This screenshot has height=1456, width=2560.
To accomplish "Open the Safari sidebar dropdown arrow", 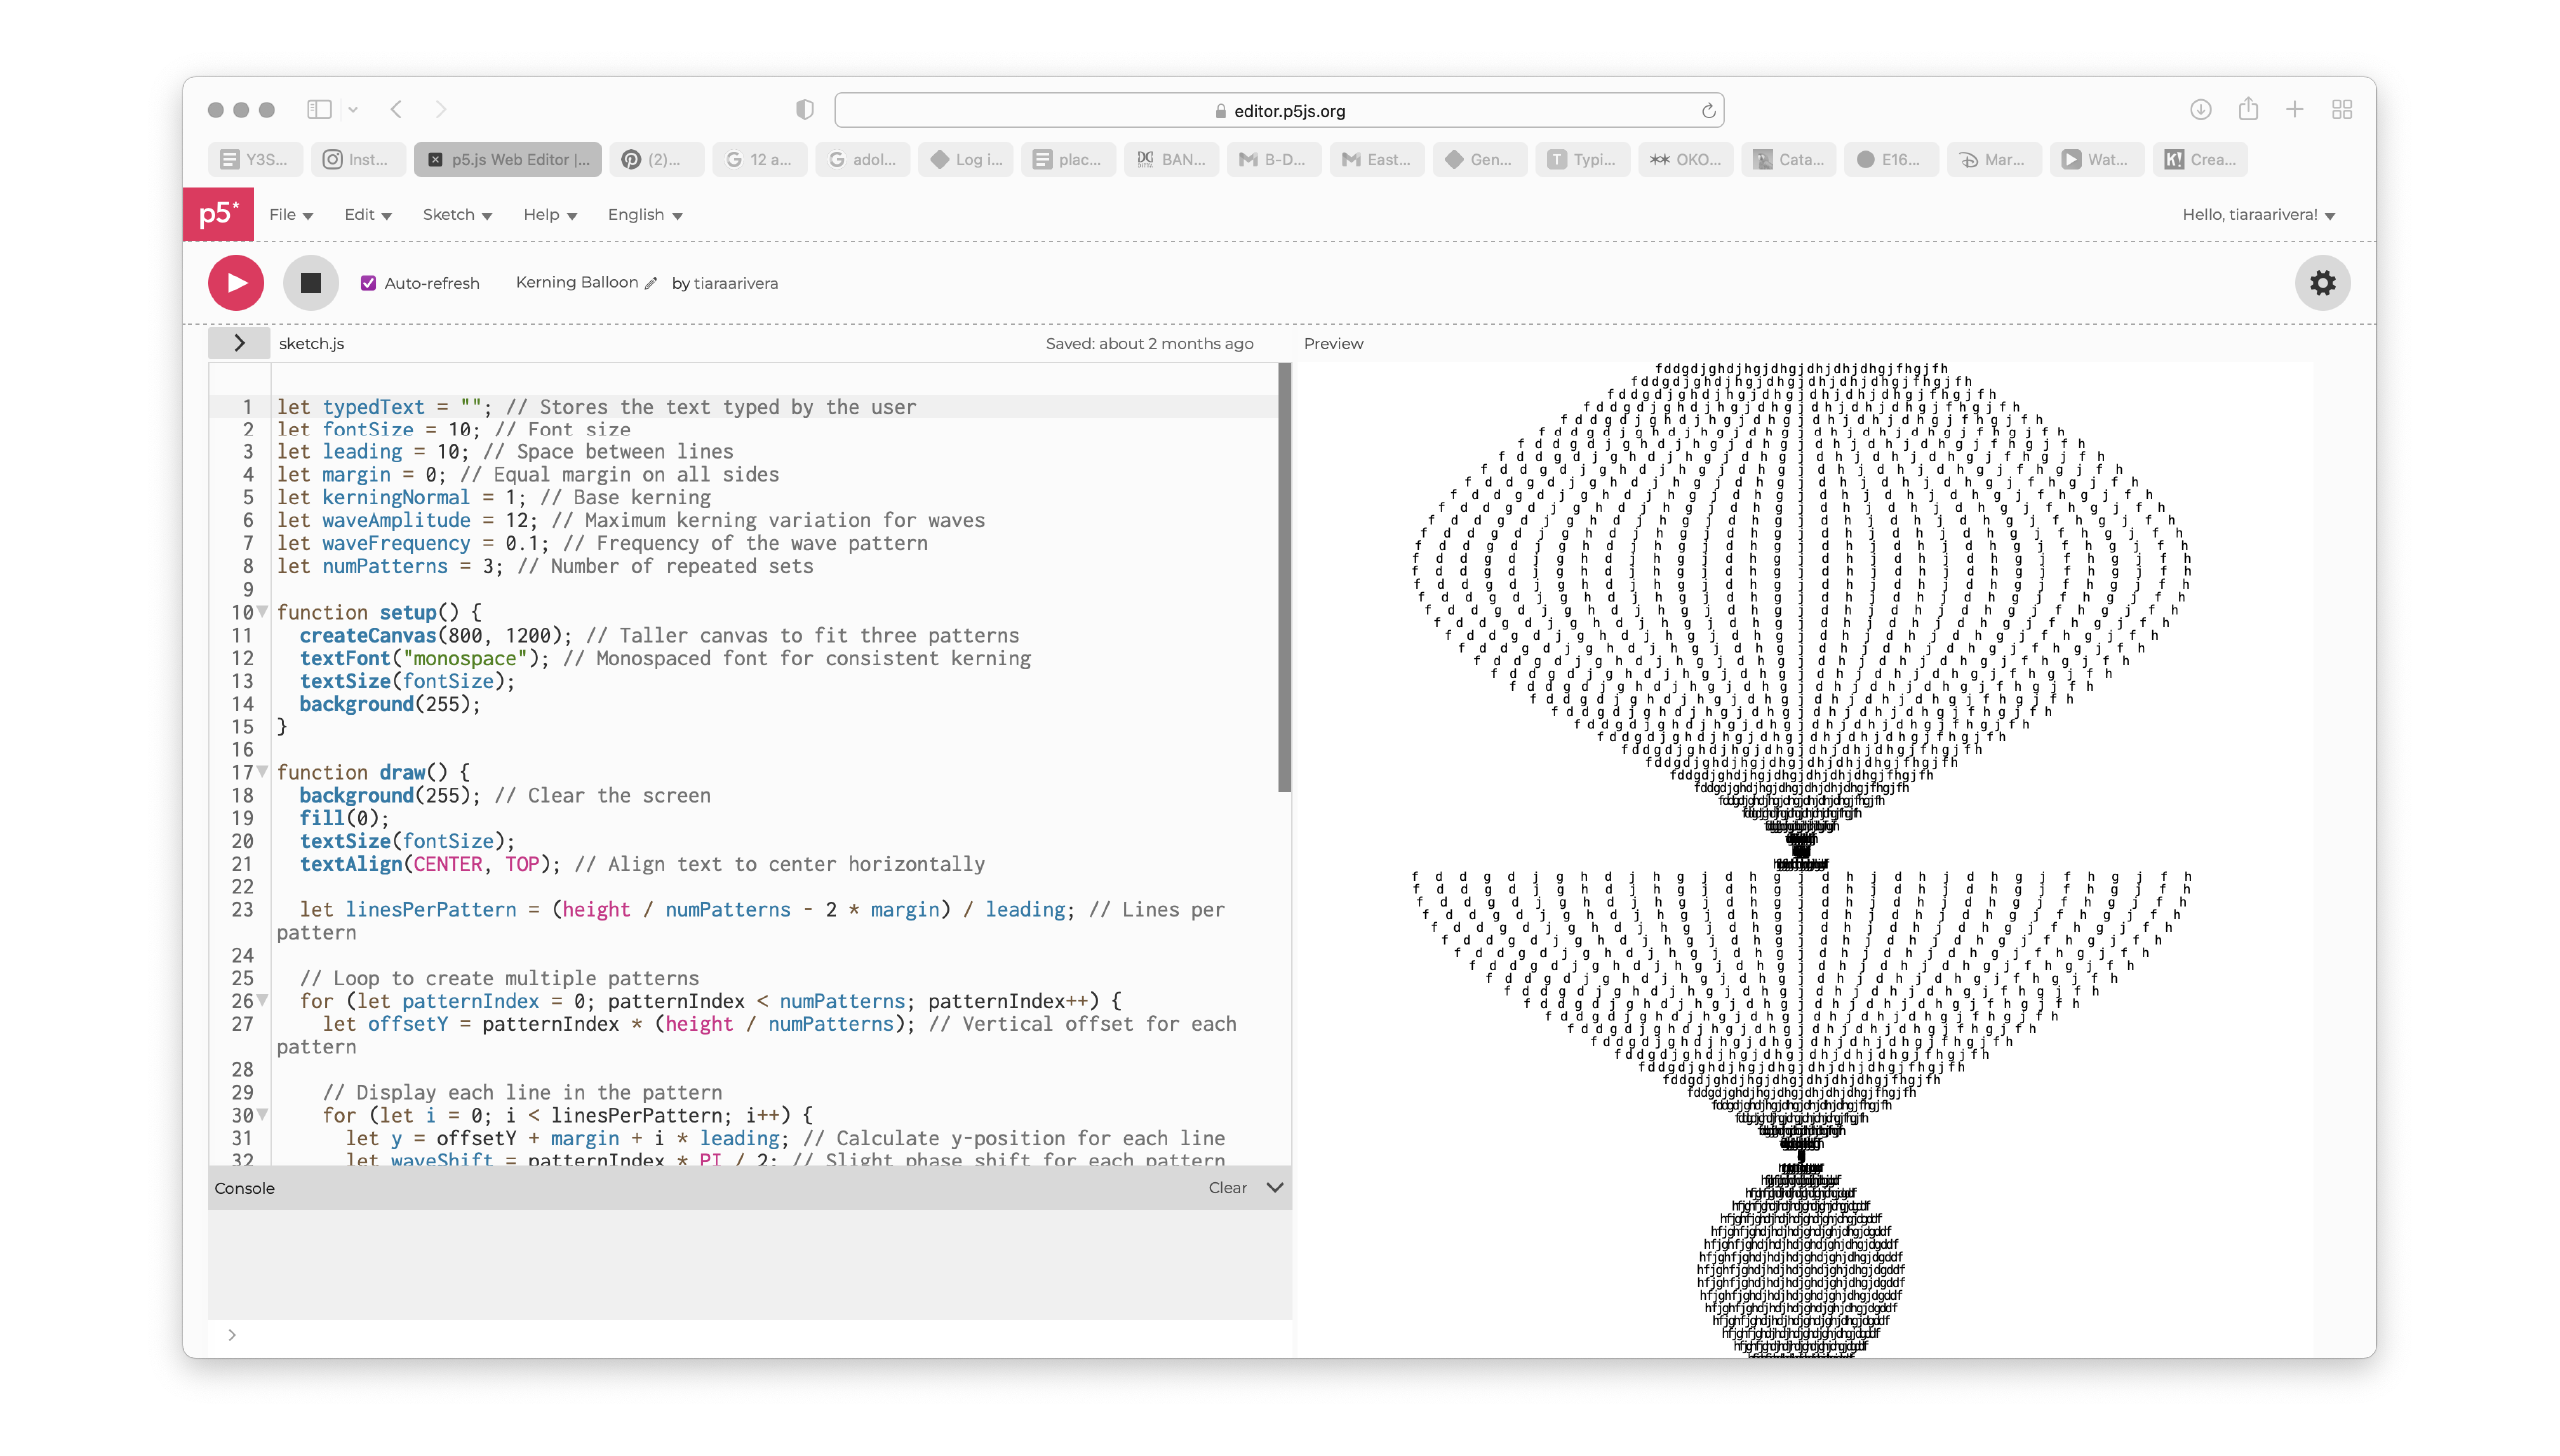I will click(x=353, y=110).
